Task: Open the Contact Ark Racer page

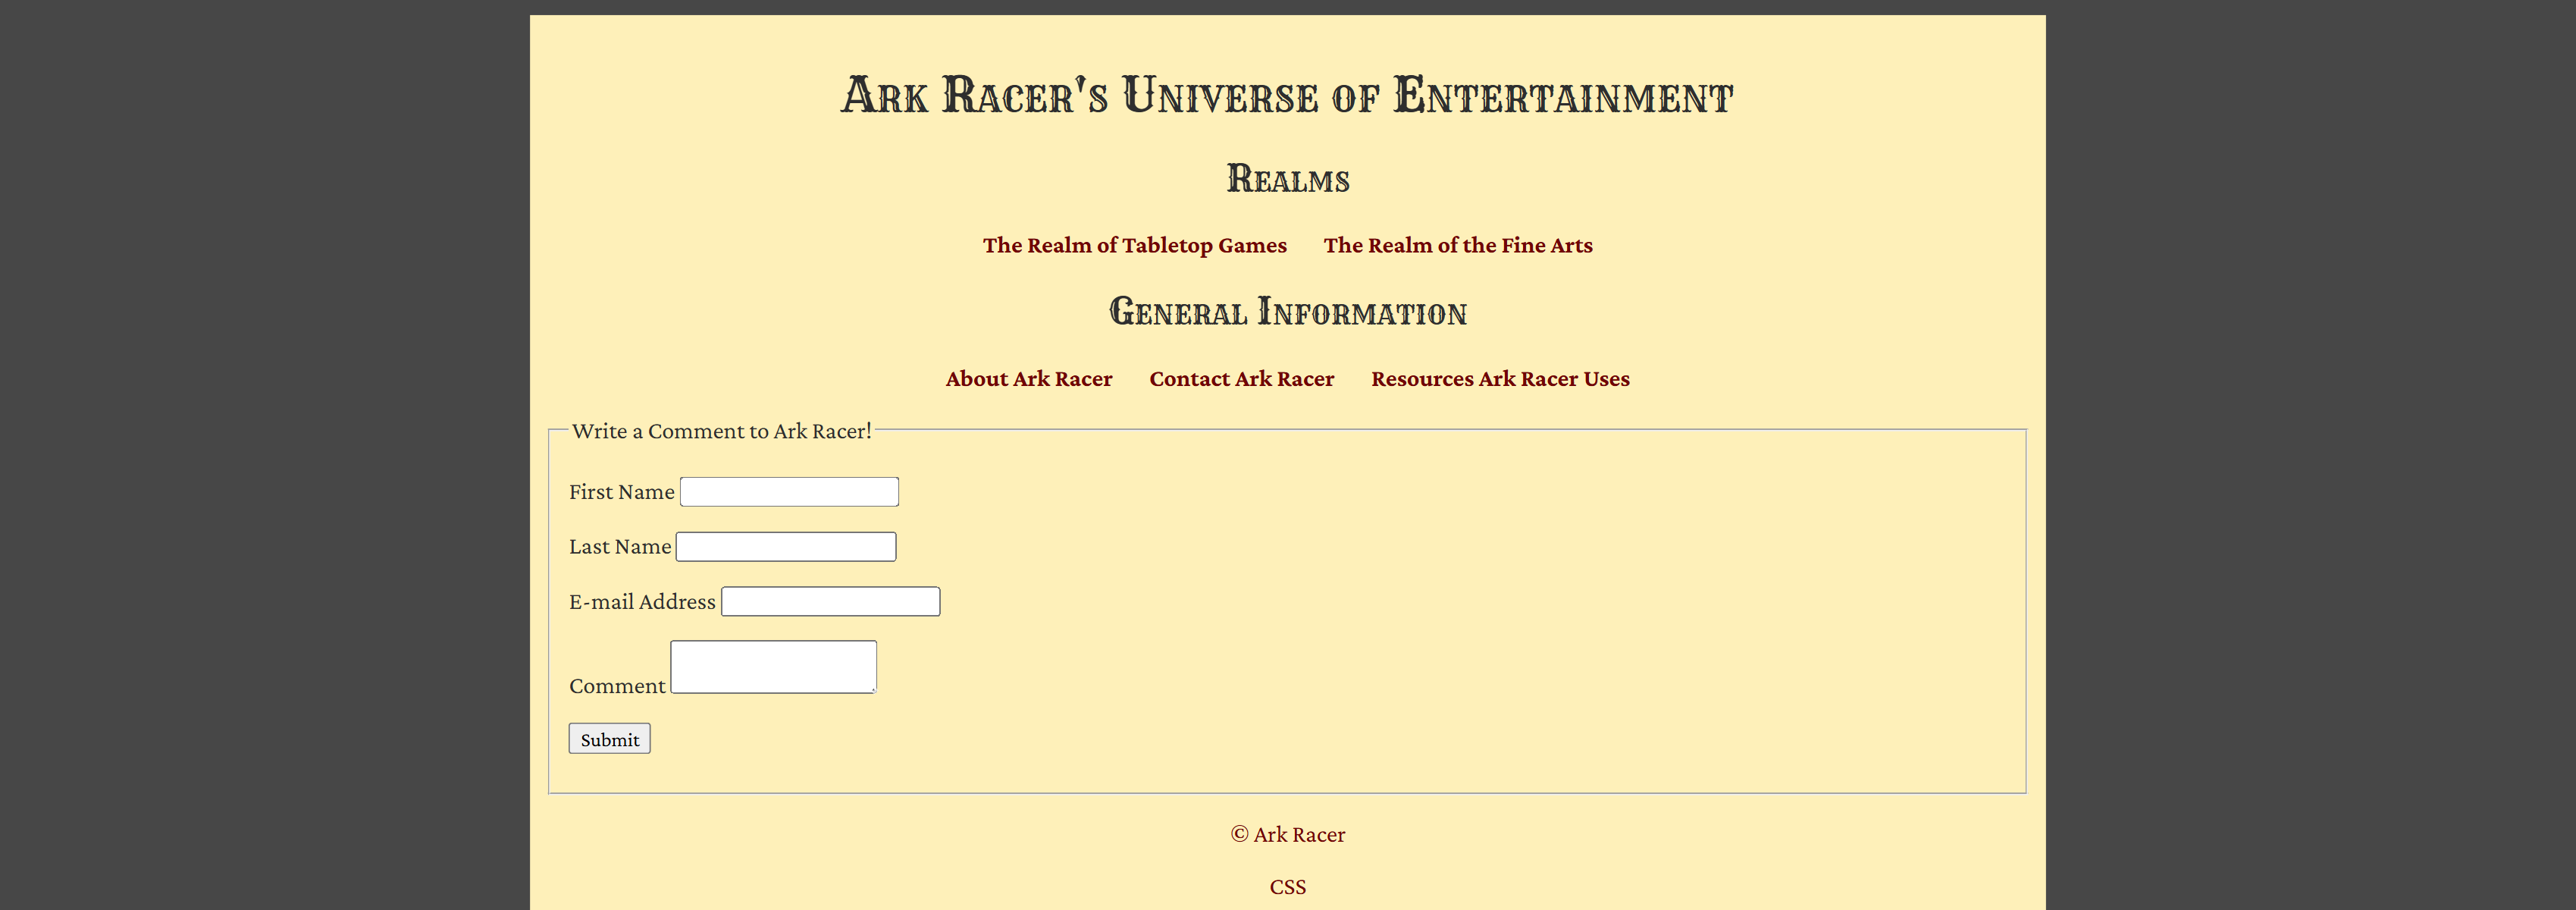Action: (x=1241, y=379)
